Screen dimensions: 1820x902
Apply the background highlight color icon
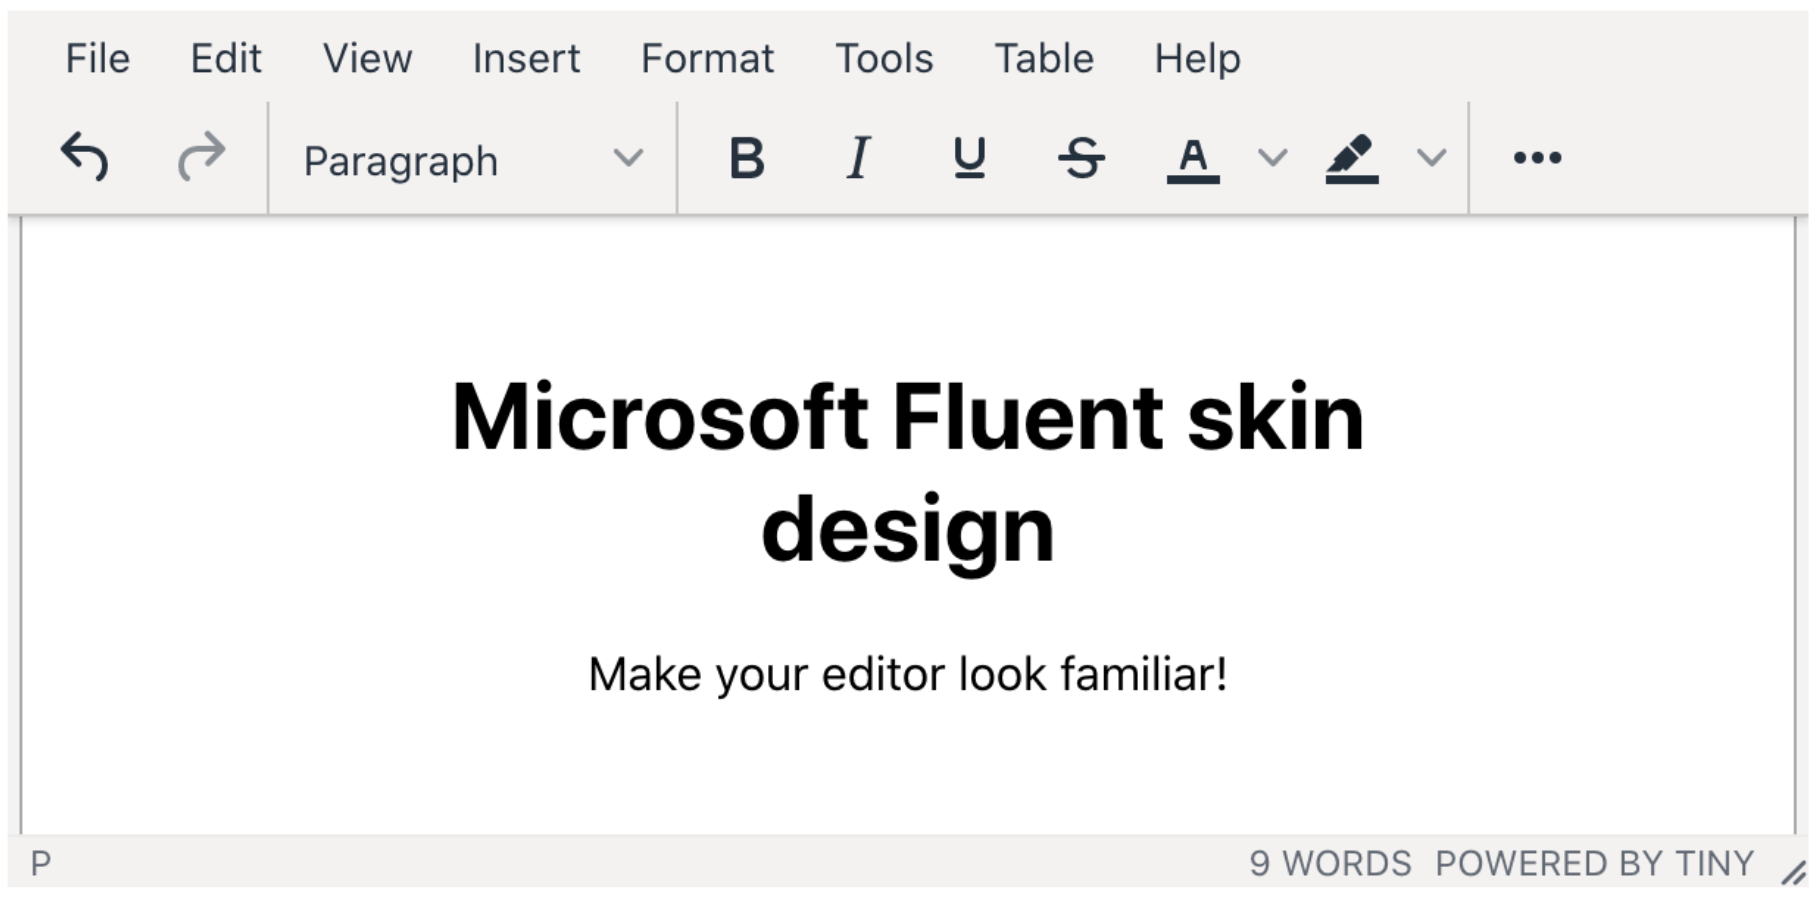(1352, 158)
